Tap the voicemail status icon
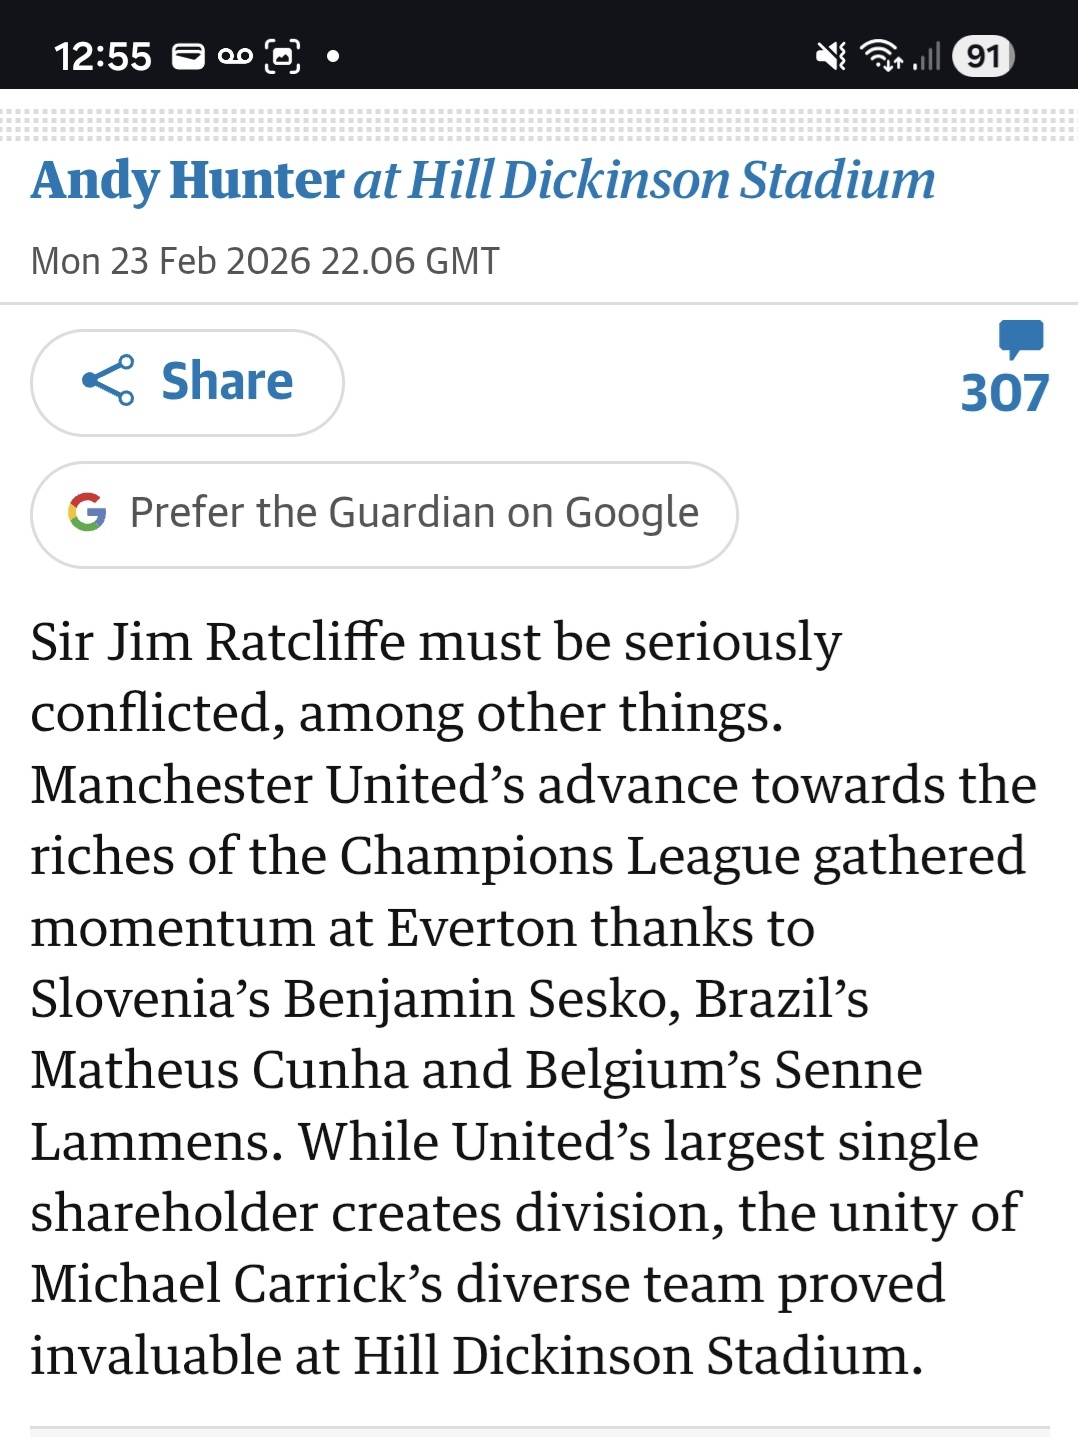 point(235,56)
